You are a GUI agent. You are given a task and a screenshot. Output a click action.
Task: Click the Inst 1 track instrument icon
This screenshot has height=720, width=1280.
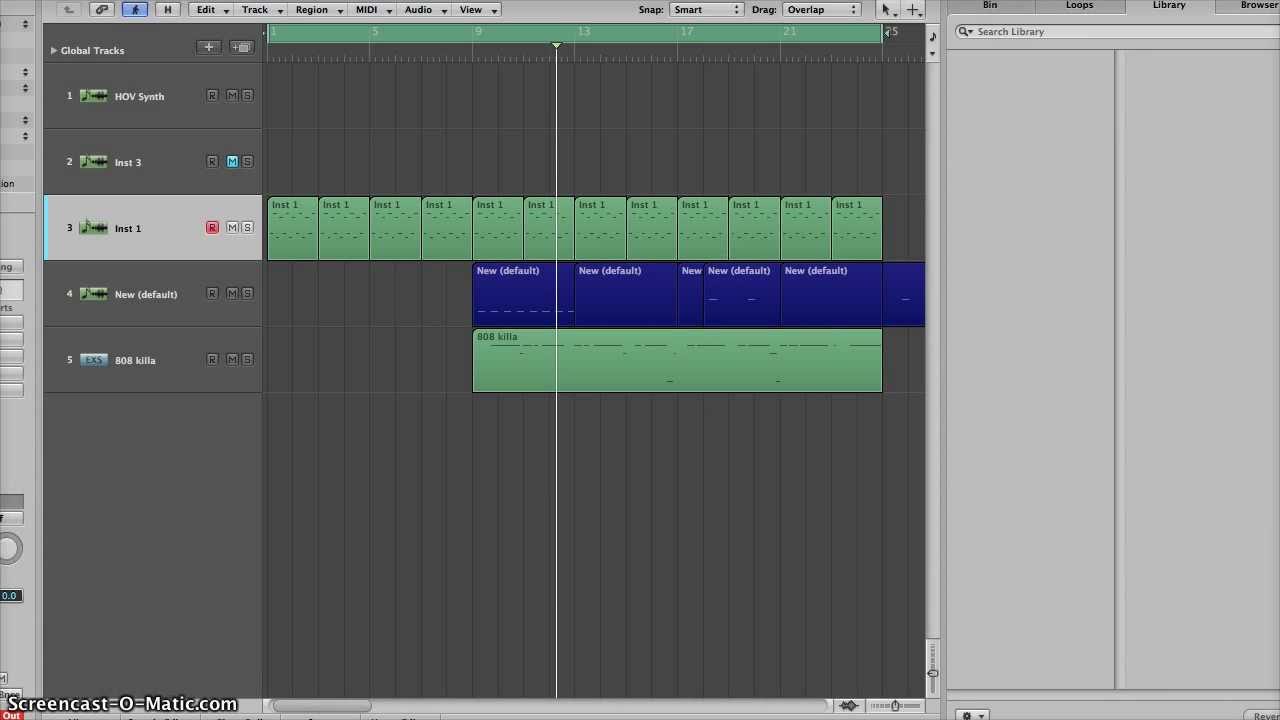pyautogui.click(x=94, y=228)
